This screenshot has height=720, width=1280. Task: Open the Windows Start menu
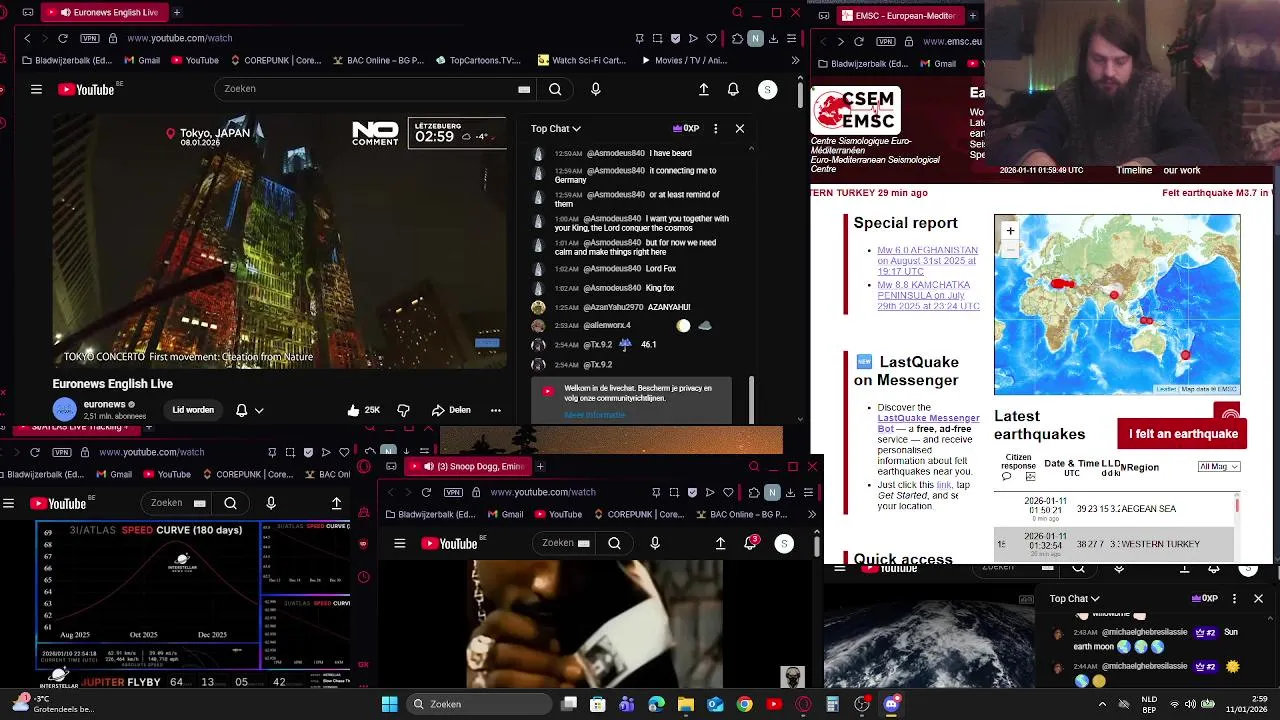389,704
